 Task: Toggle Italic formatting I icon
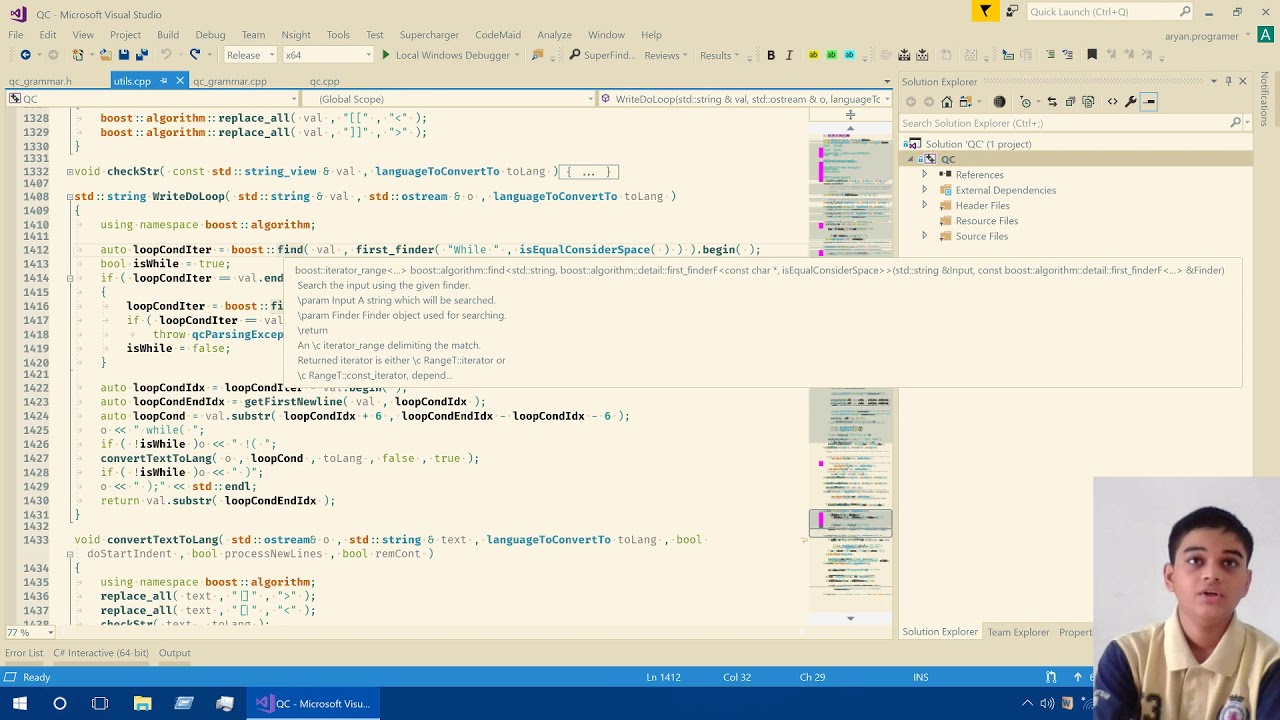coord(789,55)
